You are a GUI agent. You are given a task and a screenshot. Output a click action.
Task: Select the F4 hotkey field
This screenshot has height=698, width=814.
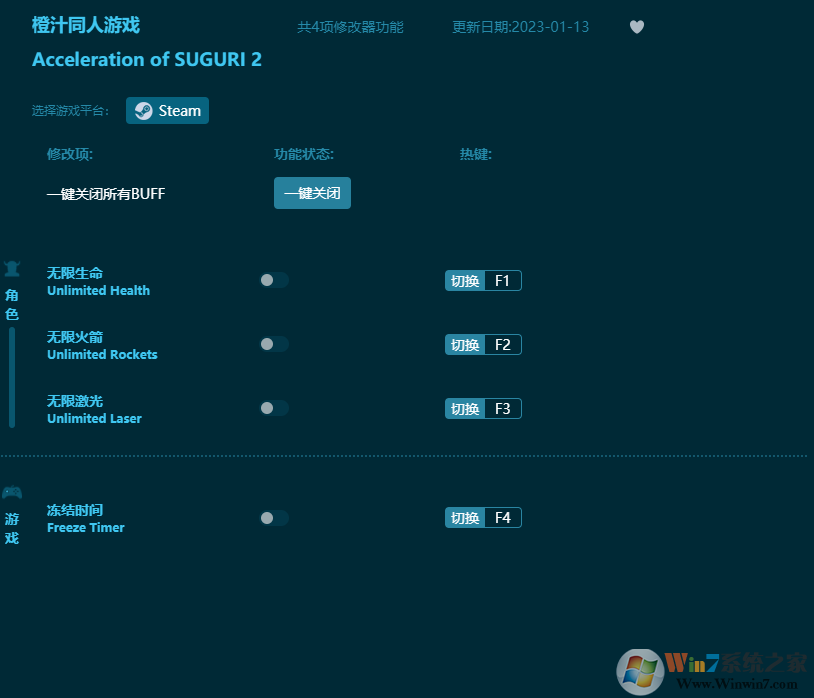(503, 517)
